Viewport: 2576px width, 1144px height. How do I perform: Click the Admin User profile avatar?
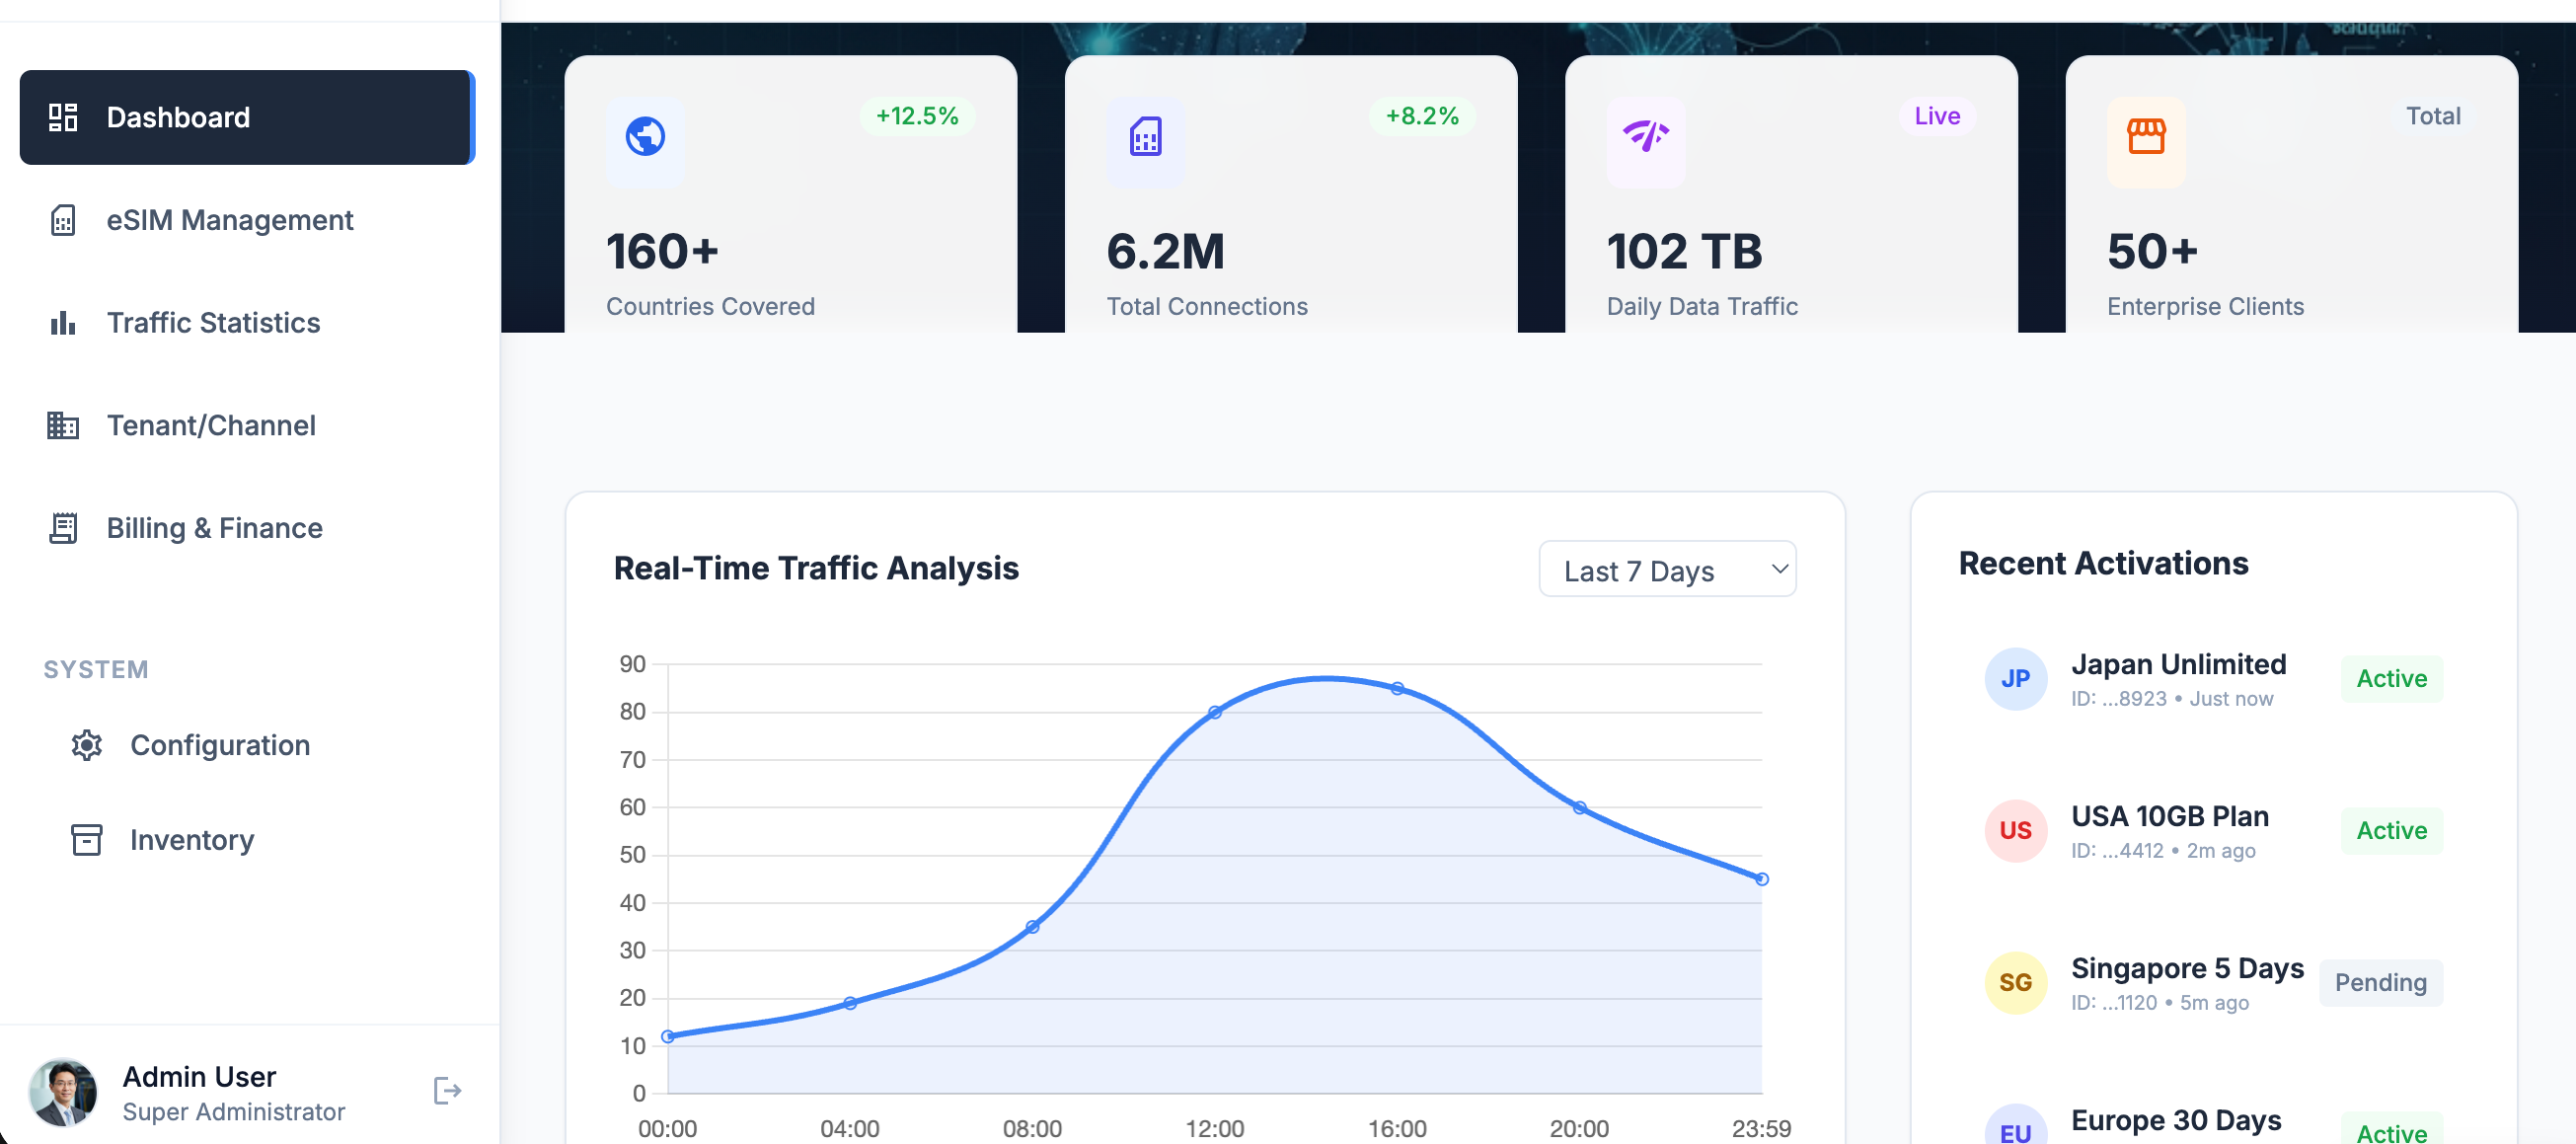pyautogui.click(x=64, y=1092)
